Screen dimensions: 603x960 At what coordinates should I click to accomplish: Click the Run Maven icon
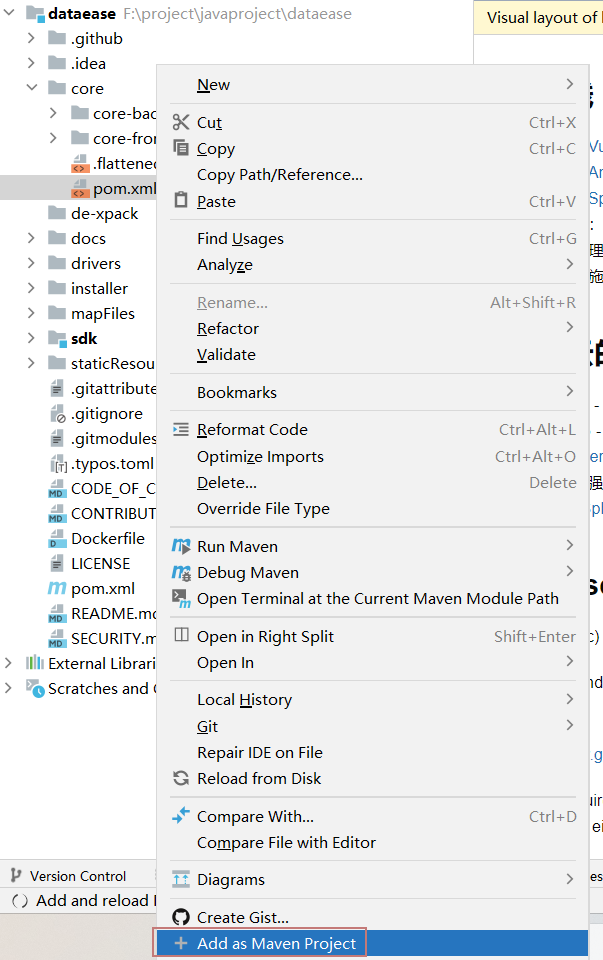click(x=181, y=546)
